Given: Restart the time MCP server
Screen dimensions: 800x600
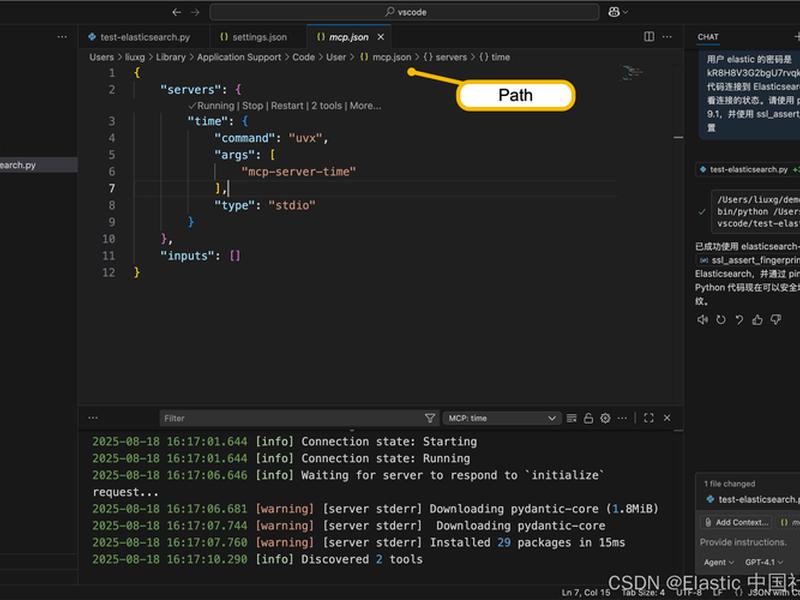Looking at the screenshot, I should (287, 106).
